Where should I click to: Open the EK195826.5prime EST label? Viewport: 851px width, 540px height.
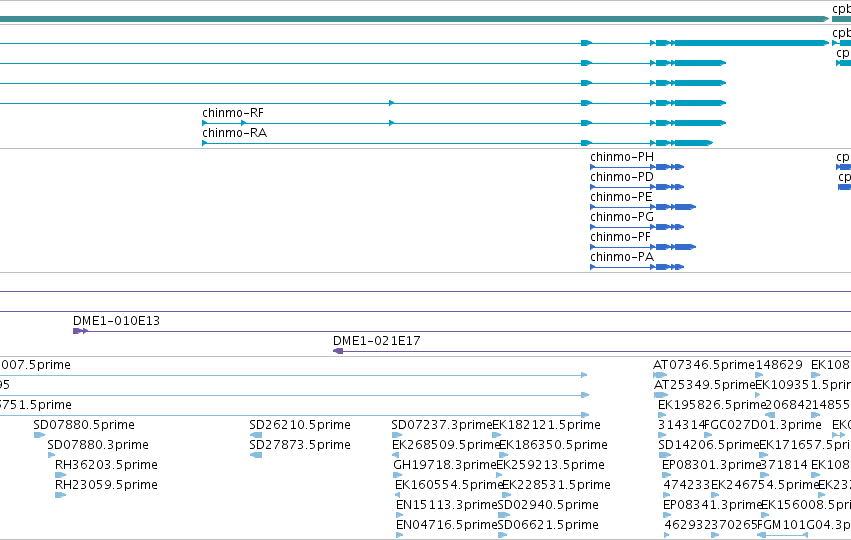click(712, 405)
